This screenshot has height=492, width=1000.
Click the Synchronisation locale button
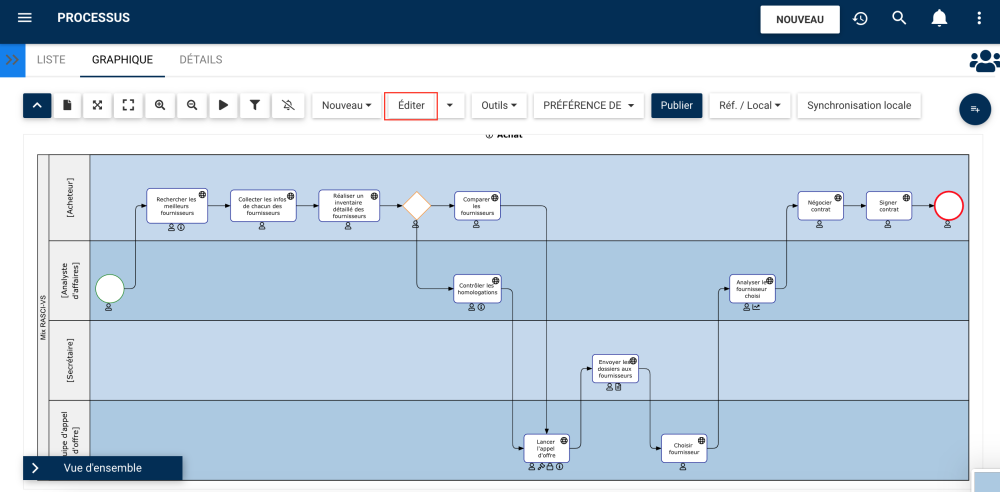tap(859, 105)
